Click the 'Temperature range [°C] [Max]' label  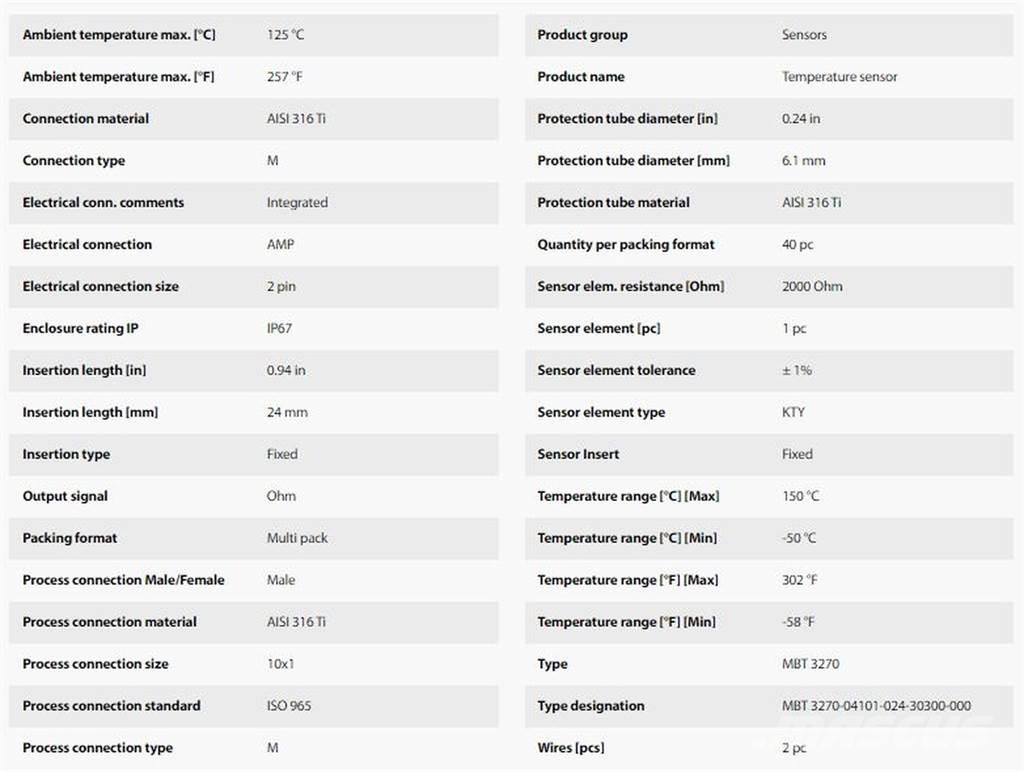point(628,496)
